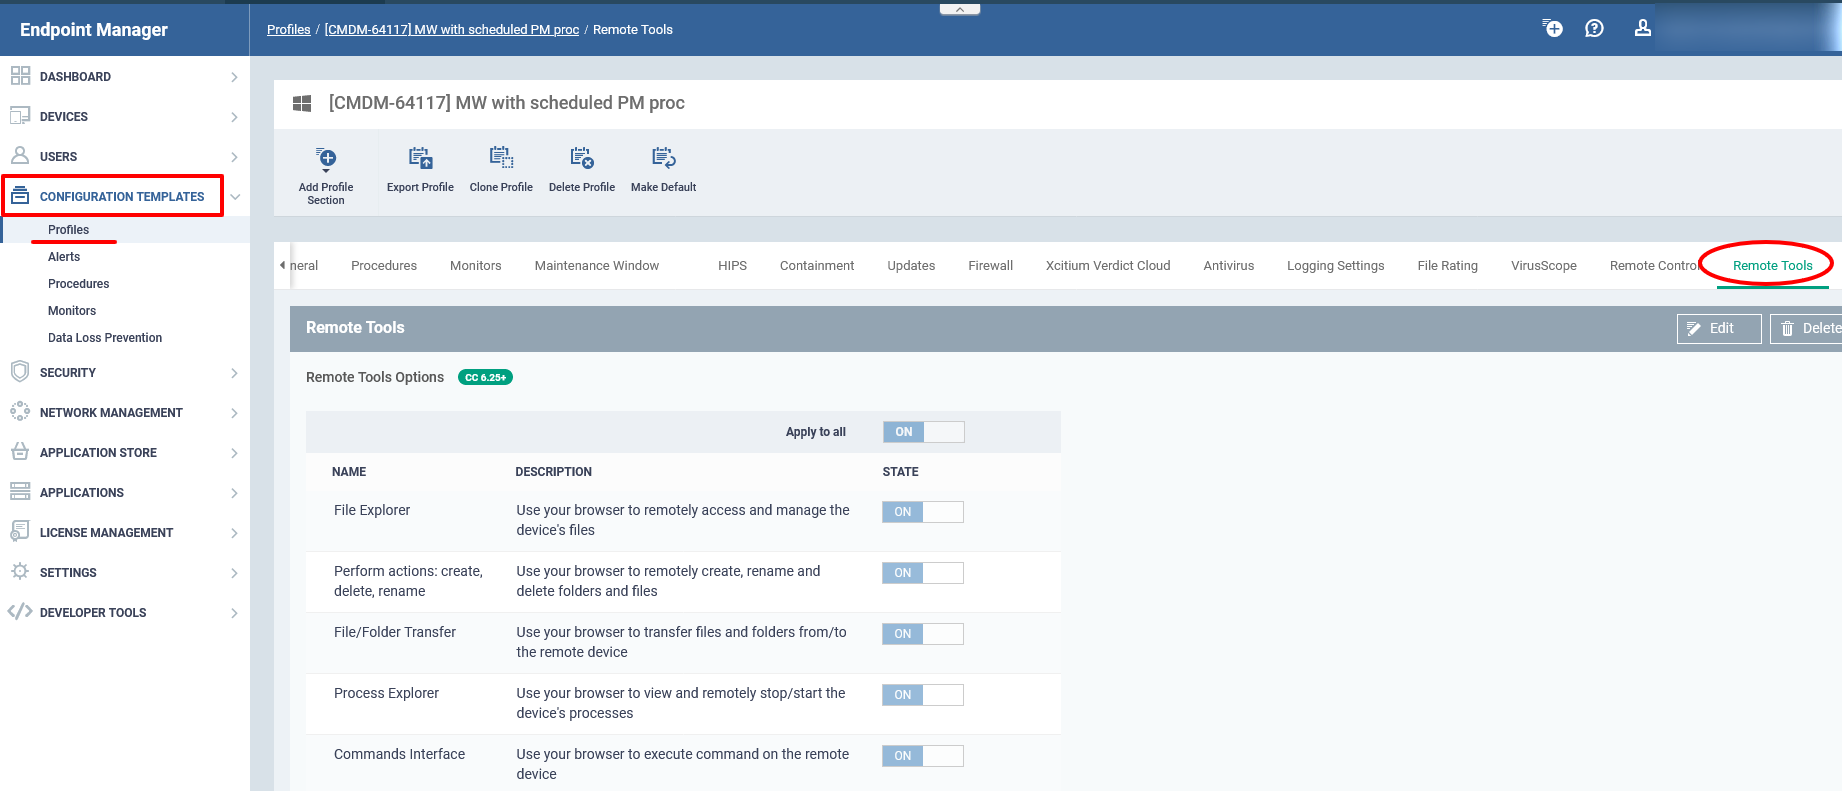Click the add/enroll icon in top header

point(1552,28)
